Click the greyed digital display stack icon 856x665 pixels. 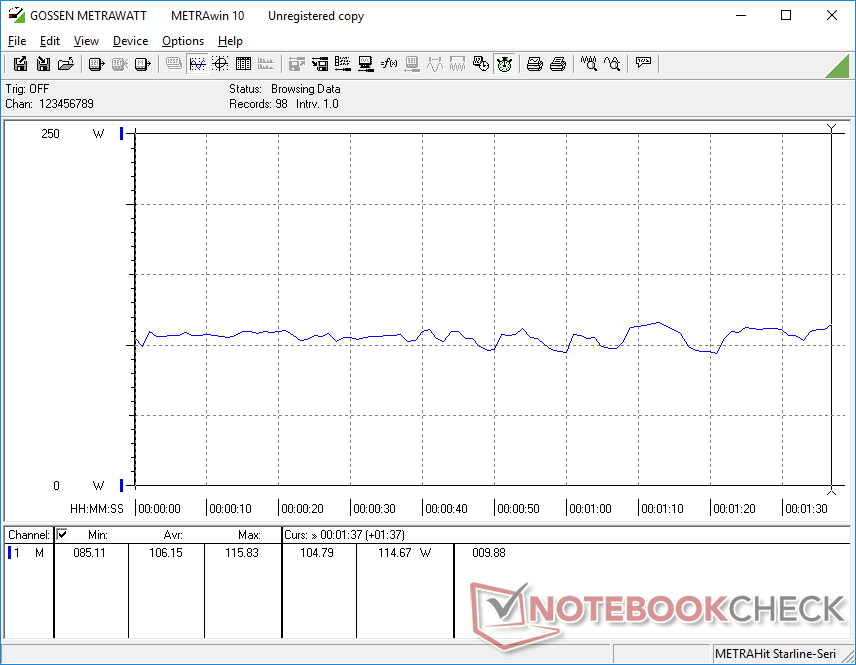click(x=174, y=64)
